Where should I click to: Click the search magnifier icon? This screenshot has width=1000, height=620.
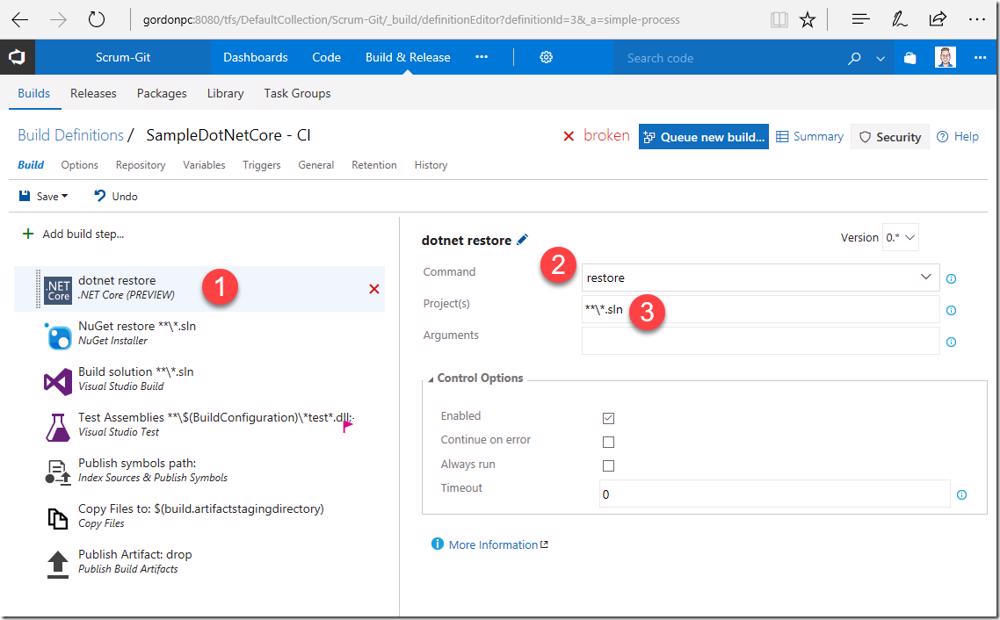[x=854, y=58]
